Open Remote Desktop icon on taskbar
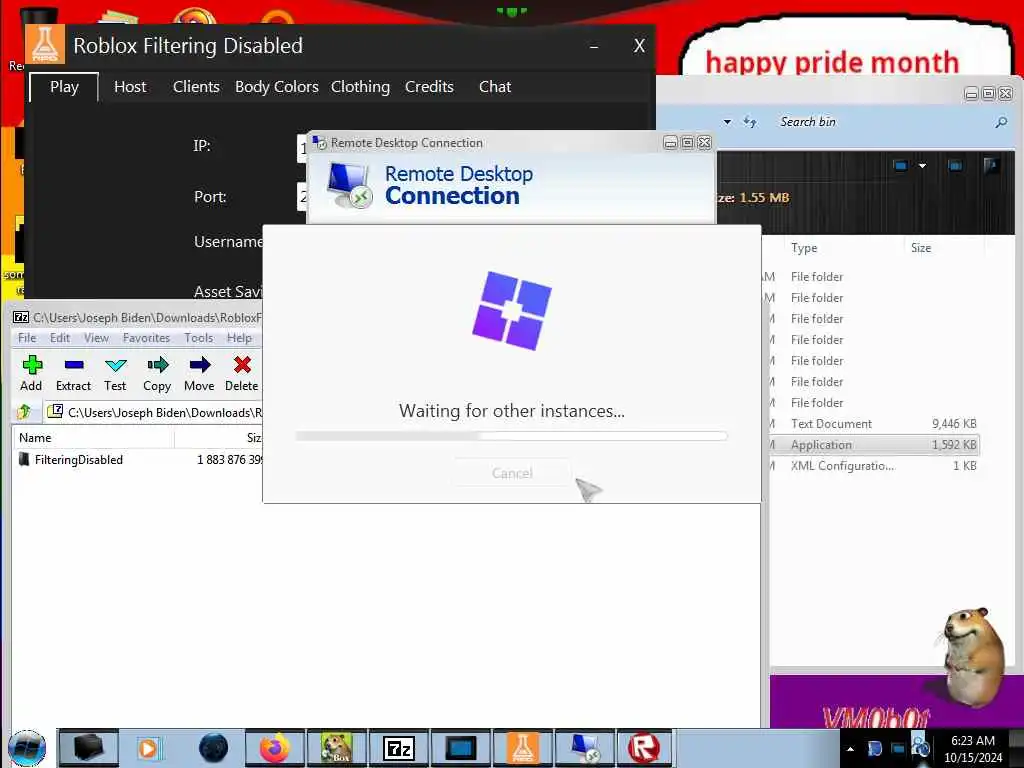The image size is (1024, 768). click(585, 748)
